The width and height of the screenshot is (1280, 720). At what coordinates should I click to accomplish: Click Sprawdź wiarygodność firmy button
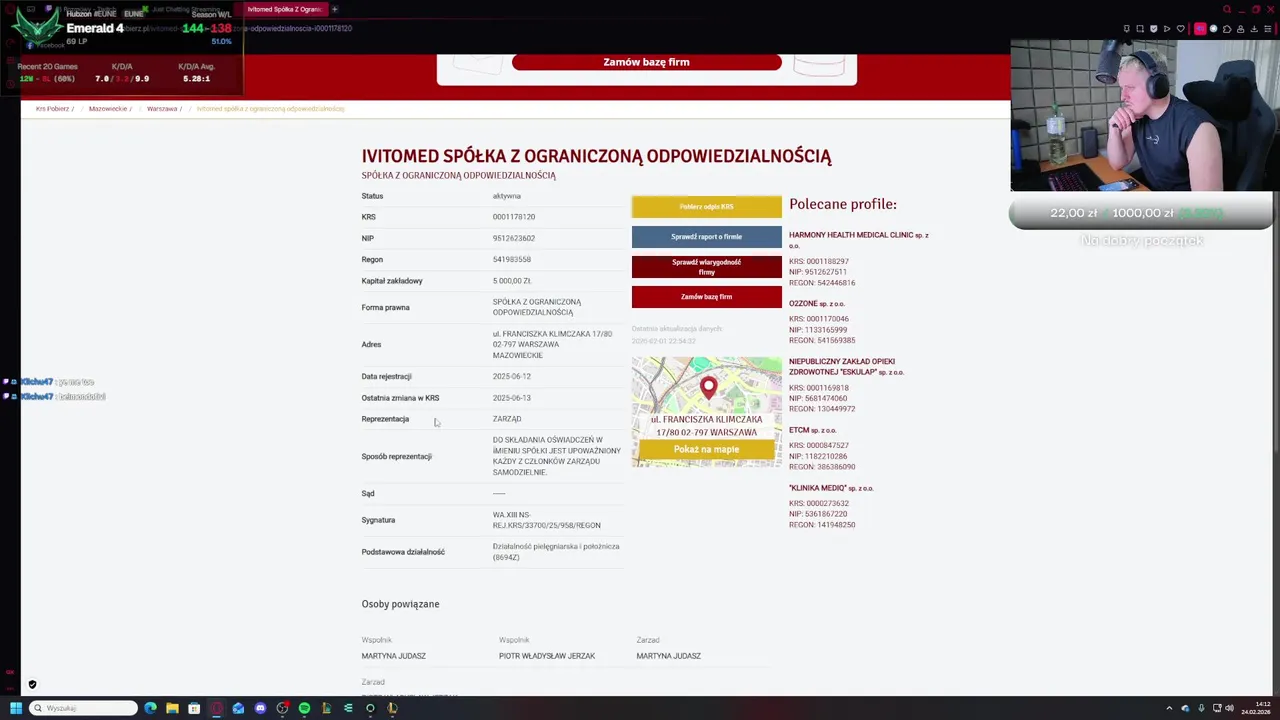pos(706,267)
